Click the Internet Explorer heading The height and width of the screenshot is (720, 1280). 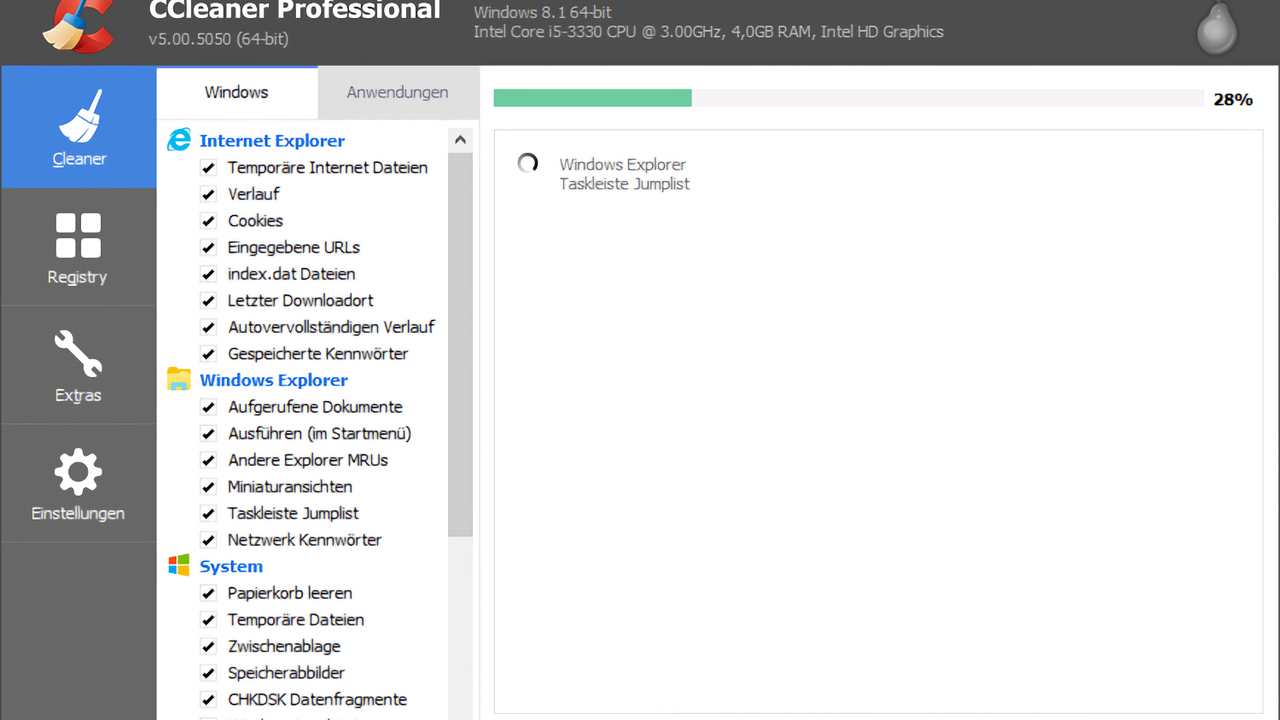[272, 141]
